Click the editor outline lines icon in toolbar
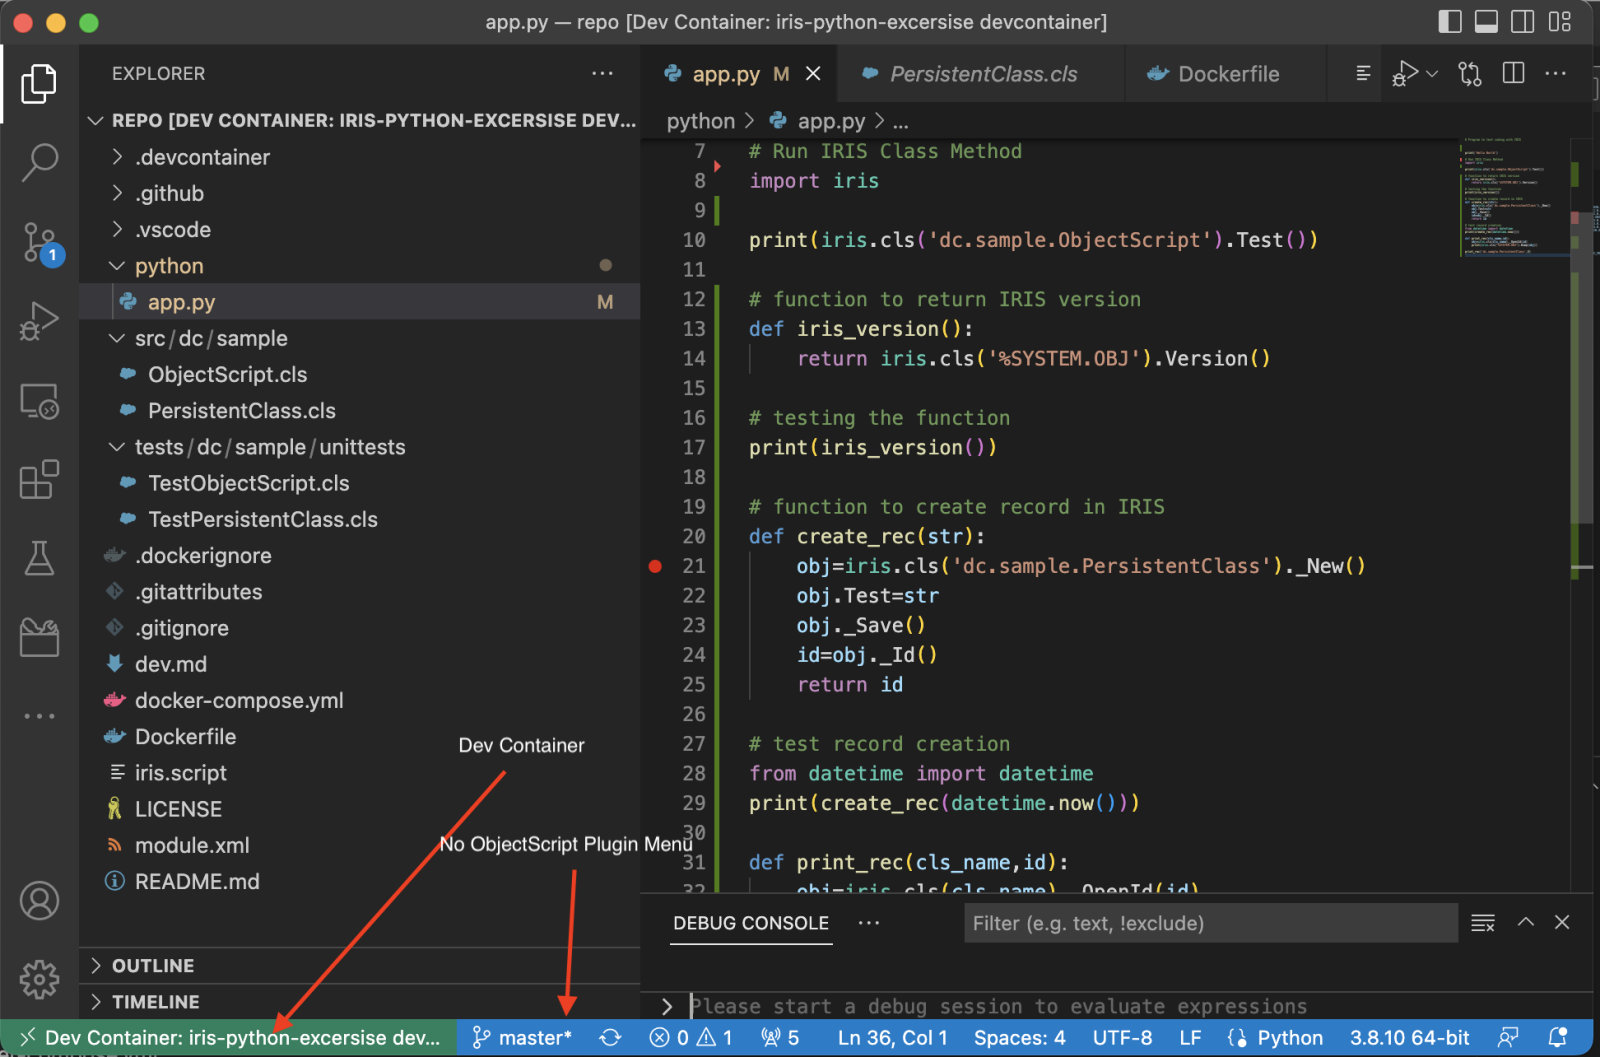Viewport: 1600px width, 1057px height. (1363, 74)
